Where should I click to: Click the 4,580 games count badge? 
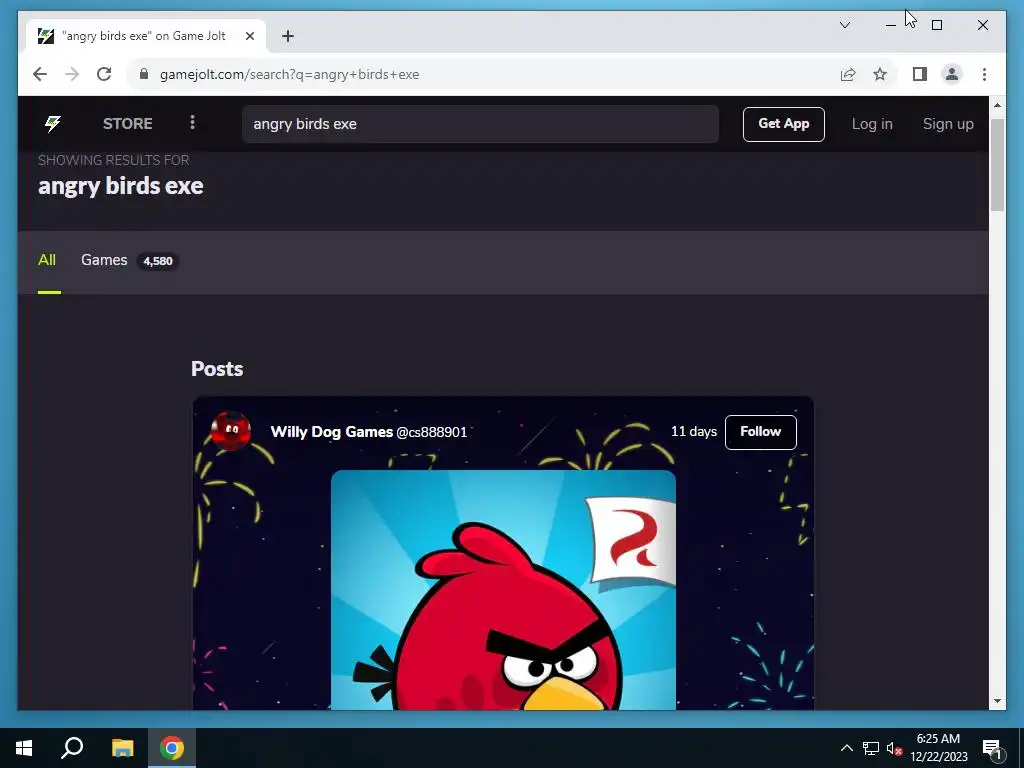[157, 261]
